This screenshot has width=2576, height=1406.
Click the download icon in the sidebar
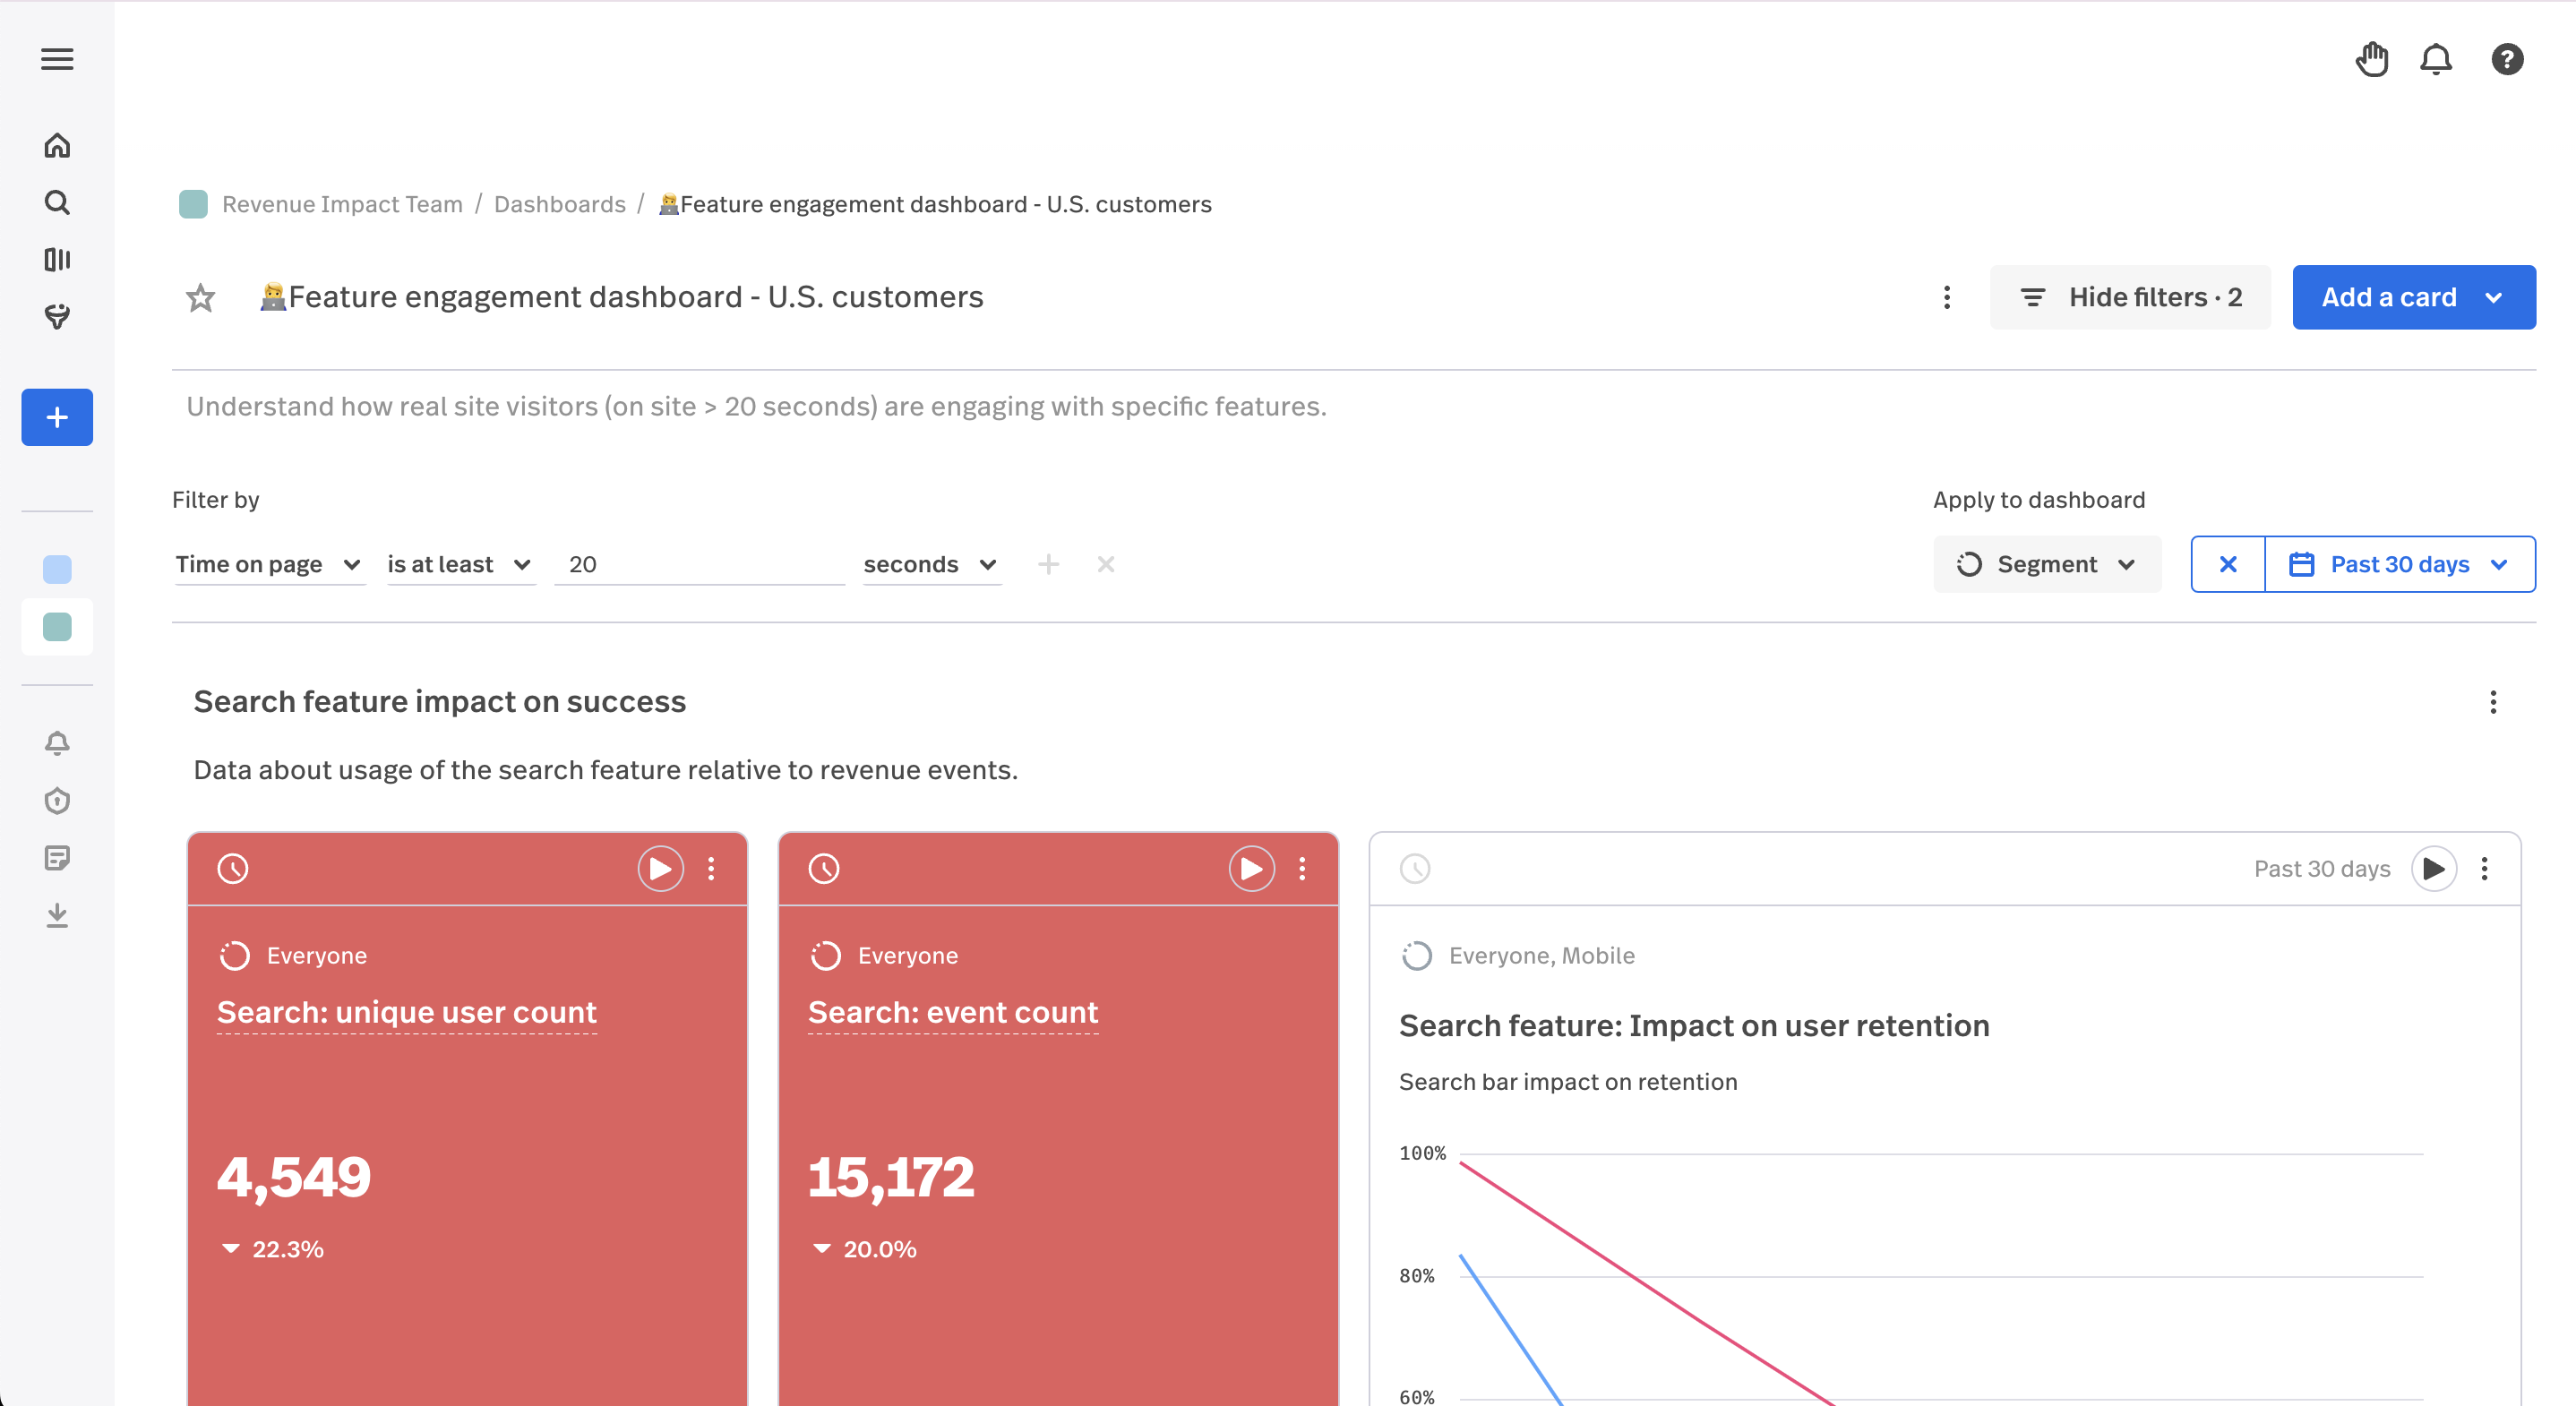(57, 916)
